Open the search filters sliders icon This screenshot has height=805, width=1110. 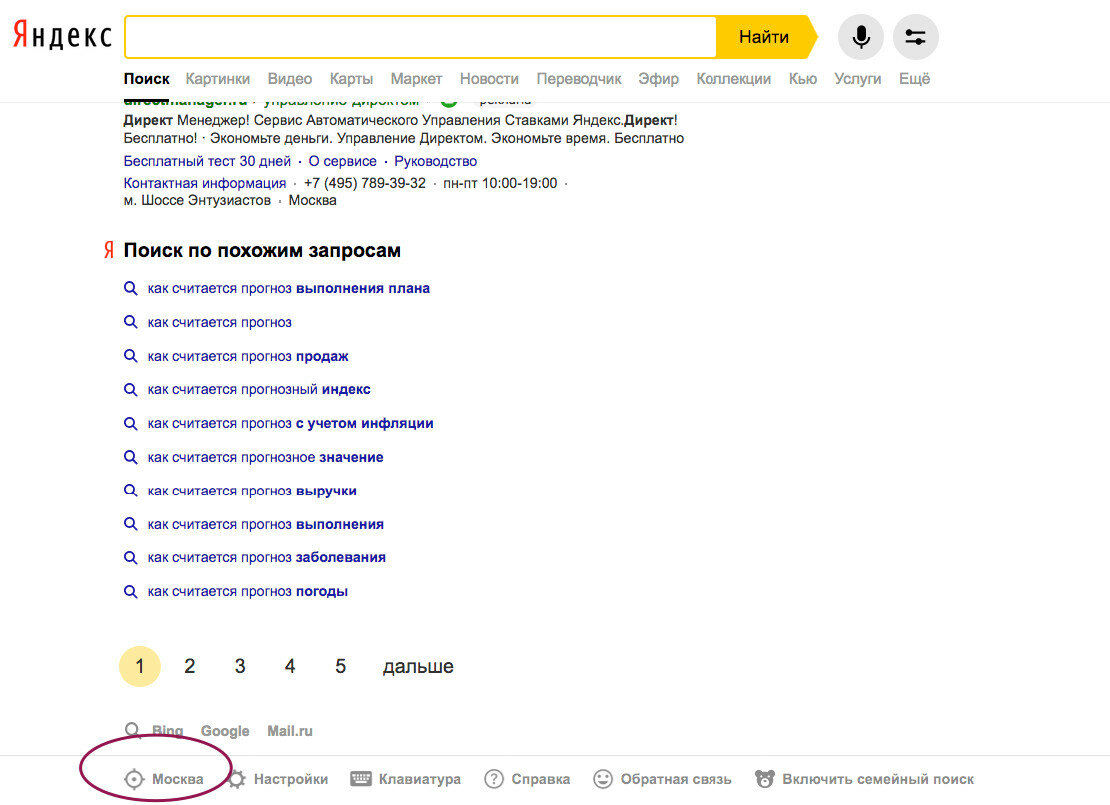click(x=915, y=37)
